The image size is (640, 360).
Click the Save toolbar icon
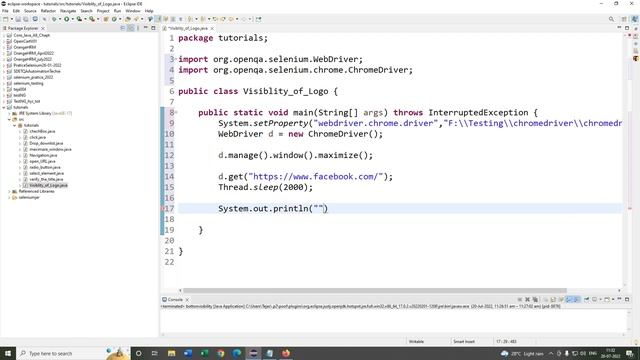coord(18,19)
